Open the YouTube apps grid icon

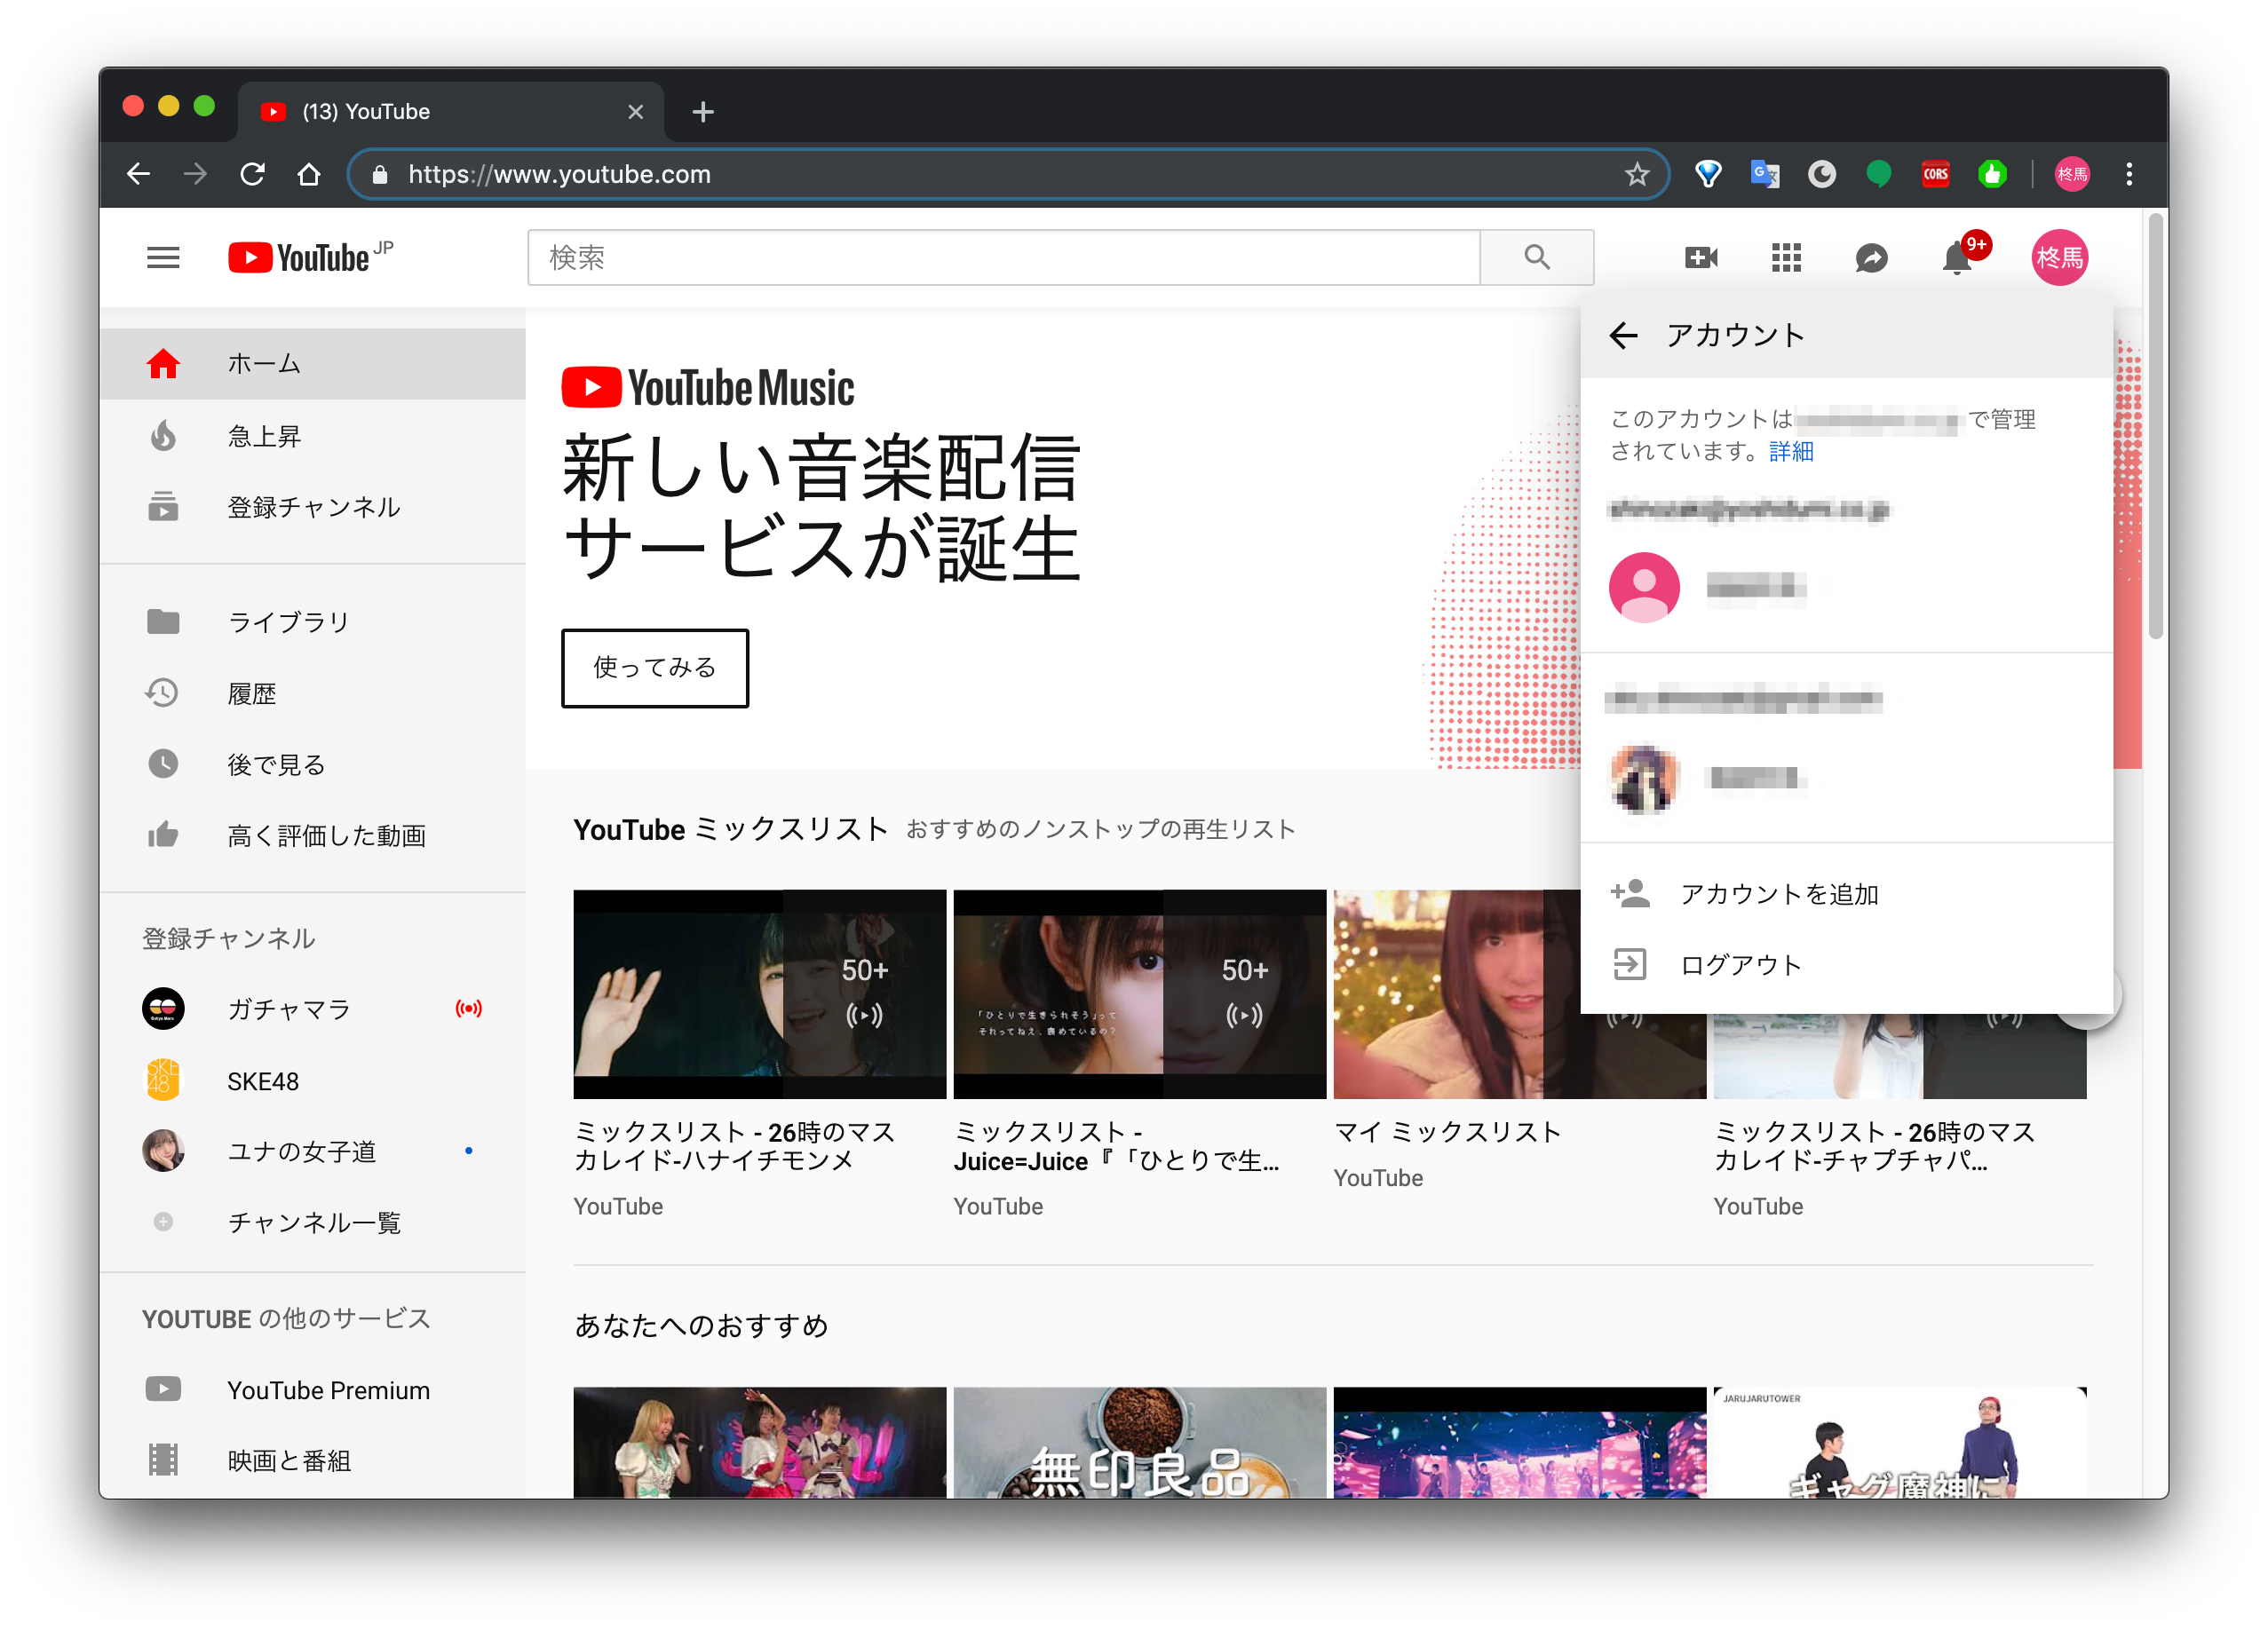click(1786, 258)
